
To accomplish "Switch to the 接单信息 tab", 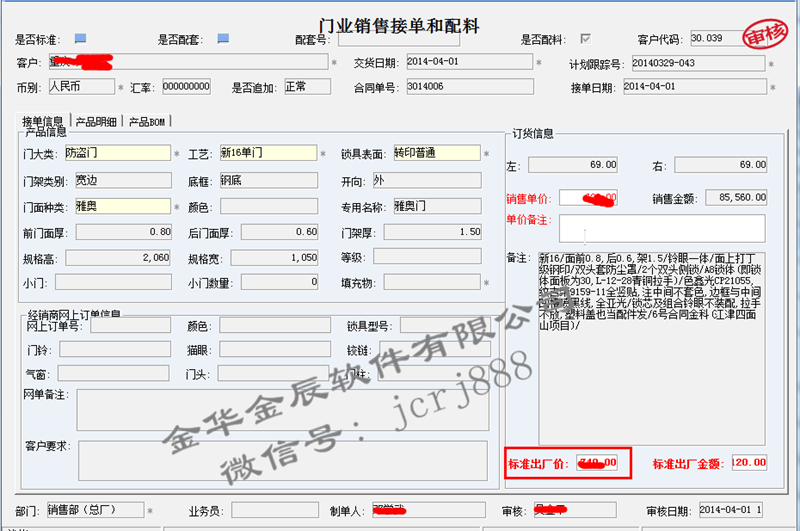I will 46,121.
